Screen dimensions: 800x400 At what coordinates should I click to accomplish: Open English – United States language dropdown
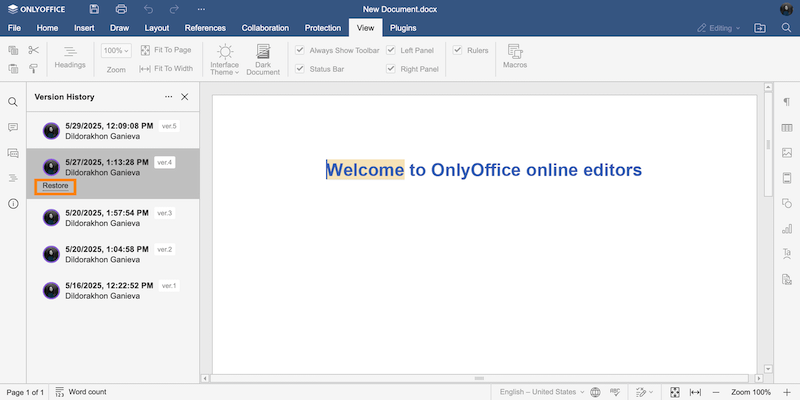(x=542, y=392)
